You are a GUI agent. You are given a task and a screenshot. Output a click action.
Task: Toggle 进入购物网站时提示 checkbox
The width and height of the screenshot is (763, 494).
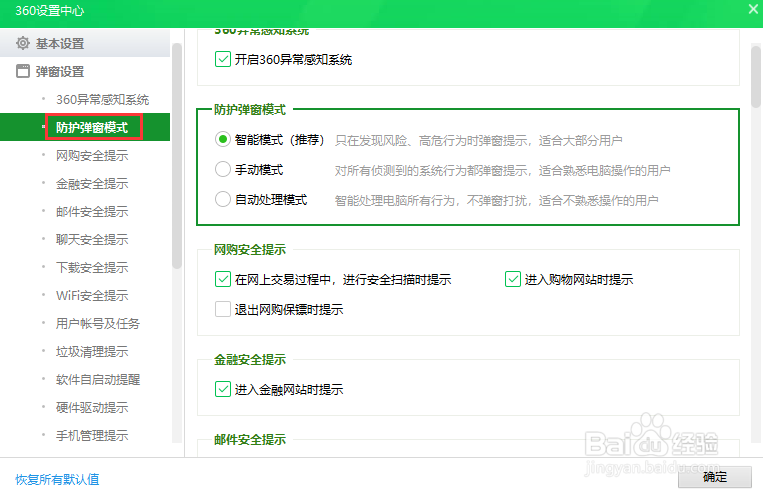click(512, 279)
